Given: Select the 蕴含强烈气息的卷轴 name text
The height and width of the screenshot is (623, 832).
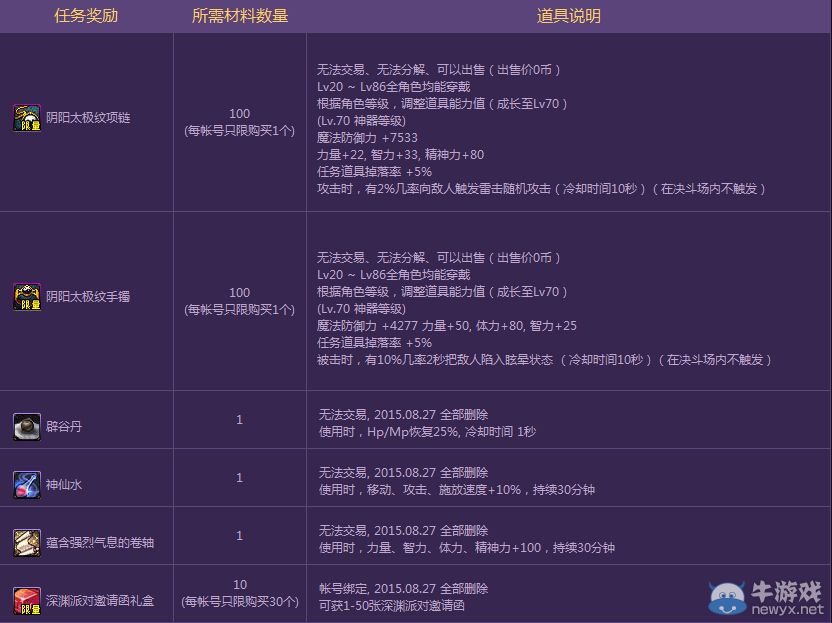Looking at the screenshot, I should point(100,543).
